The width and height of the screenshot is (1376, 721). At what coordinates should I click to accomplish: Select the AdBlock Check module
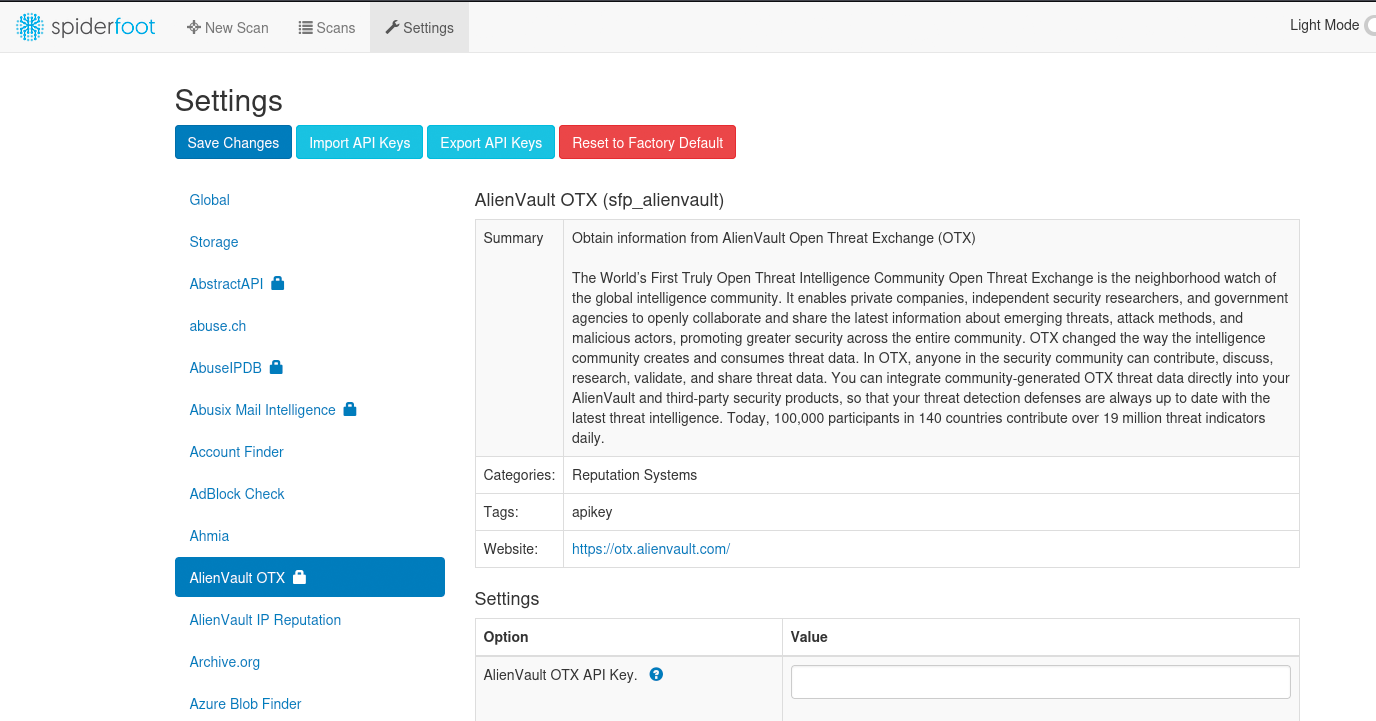pos(310,494)
